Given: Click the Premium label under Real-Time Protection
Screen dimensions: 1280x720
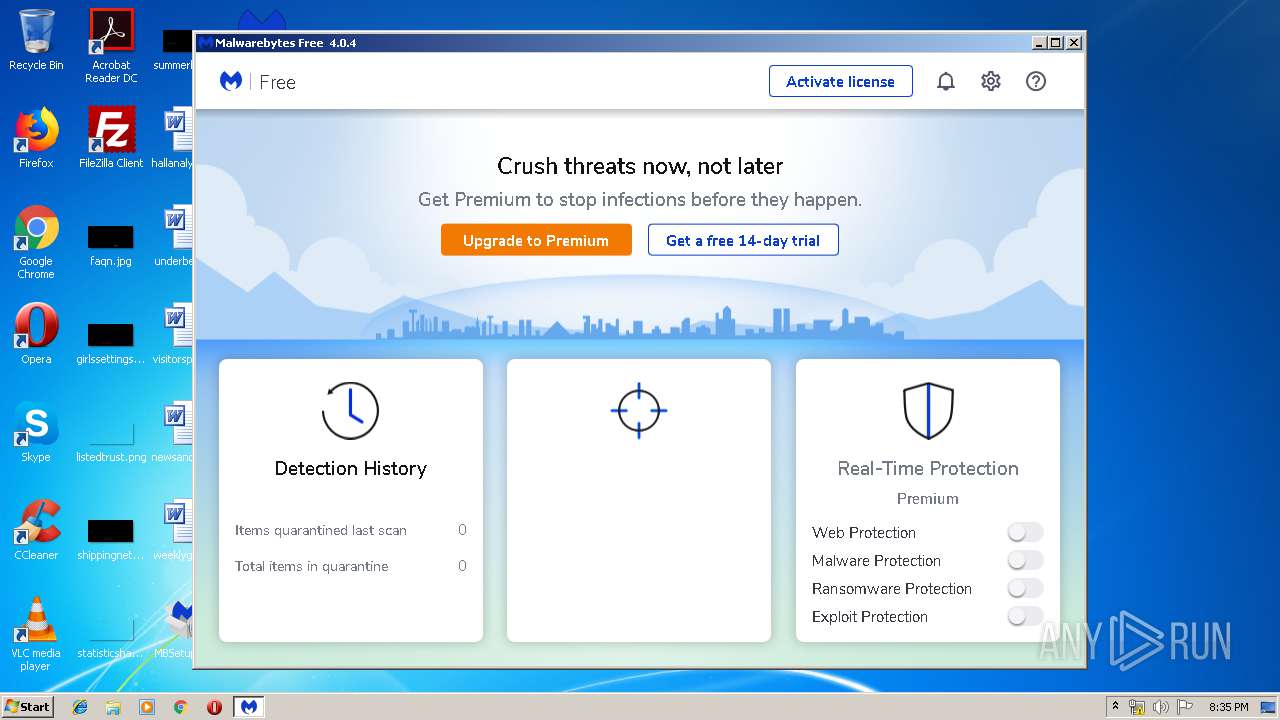Looking at the screenshot, I should (x=928, y=498).
